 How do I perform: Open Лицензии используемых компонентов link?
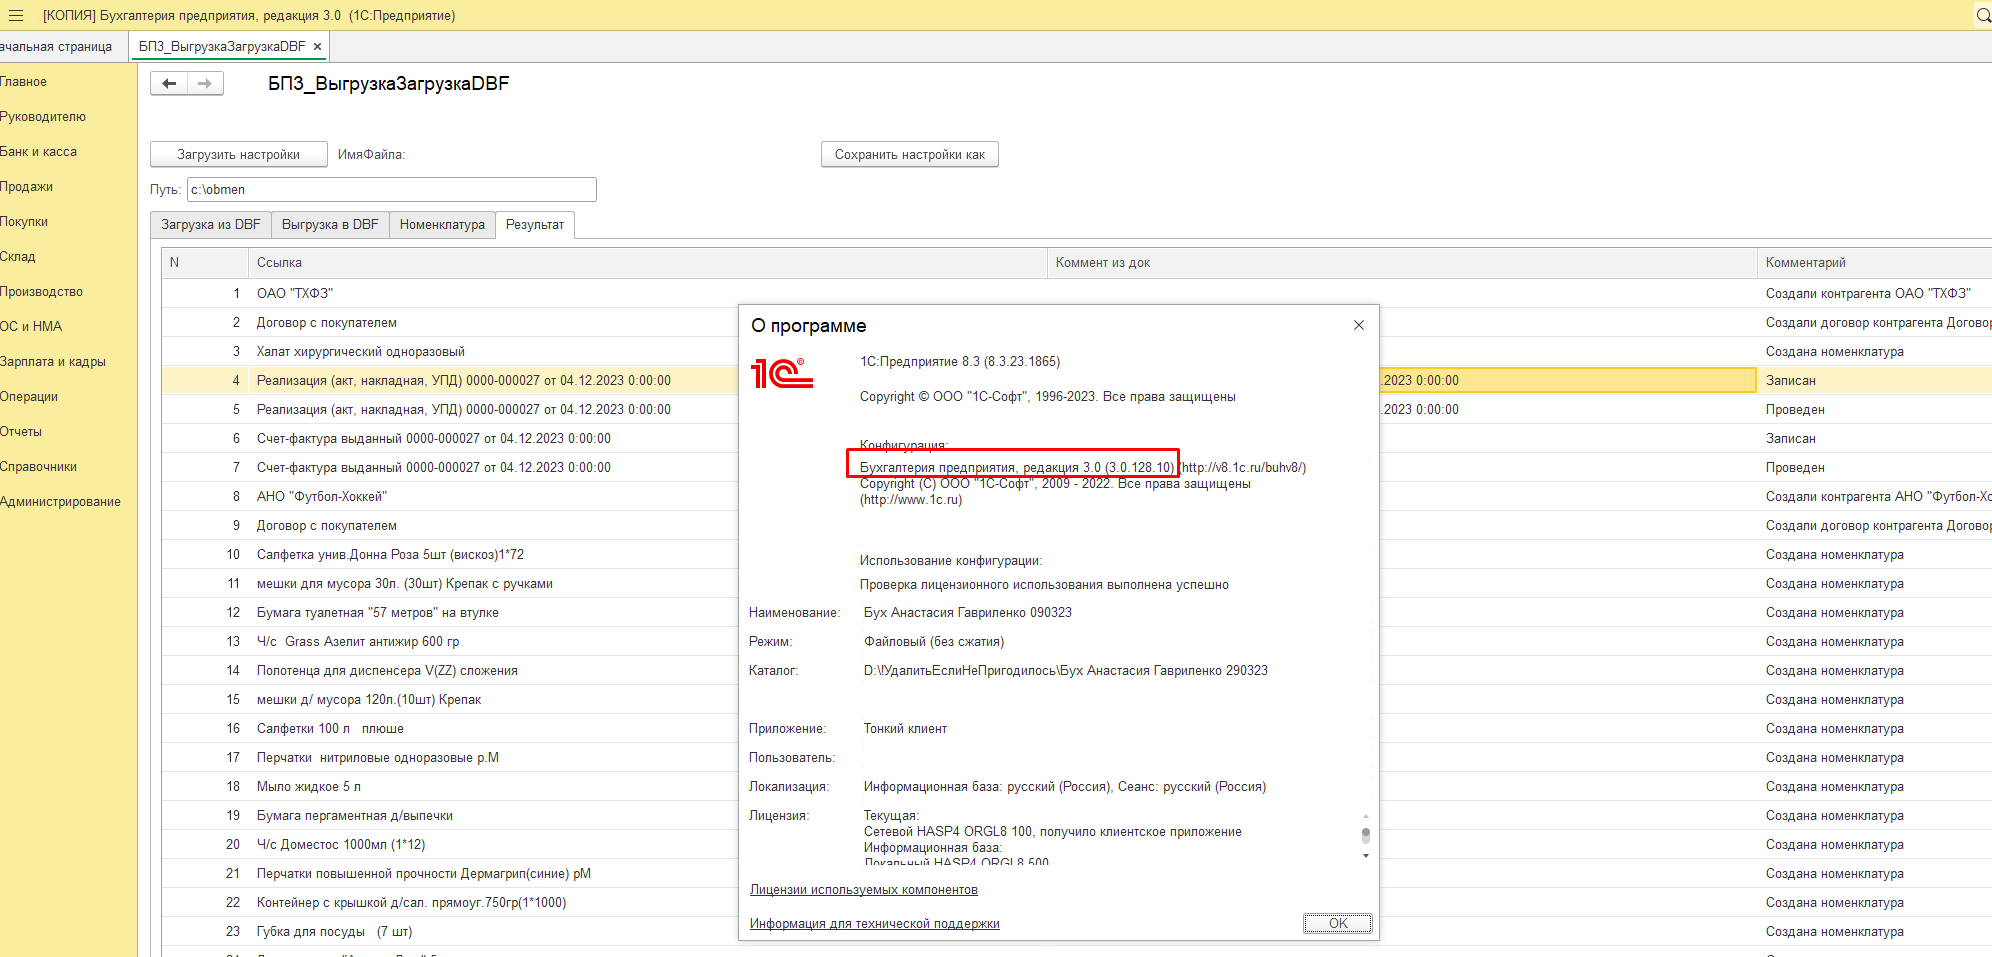point(864,890)
